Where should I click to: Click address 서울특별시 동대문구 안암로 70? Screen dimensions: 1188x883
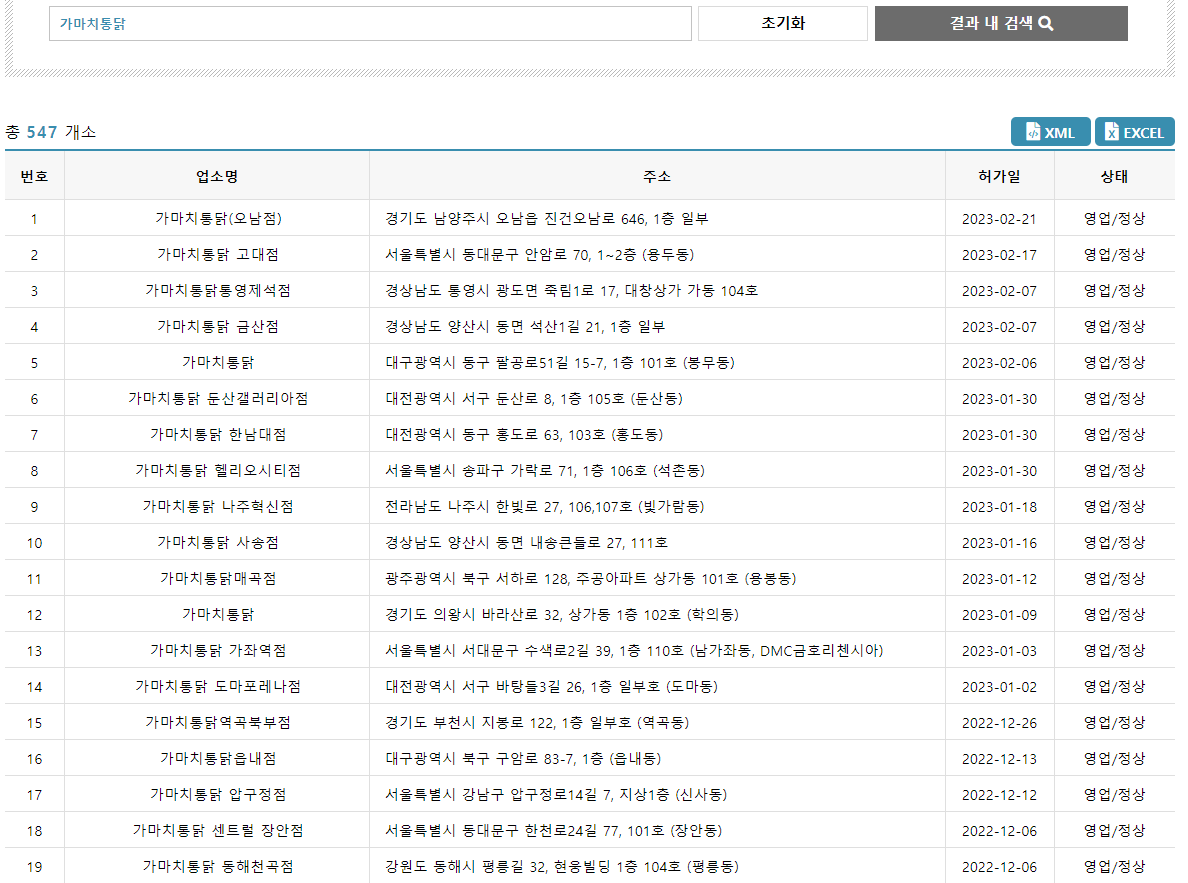539,255
